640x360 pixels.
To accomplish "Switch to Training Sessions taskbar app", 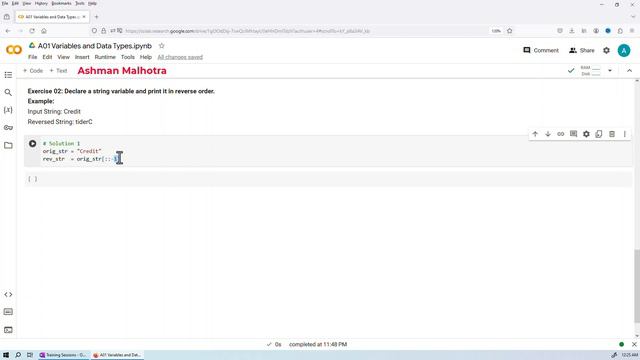I will tap(63, 355).
